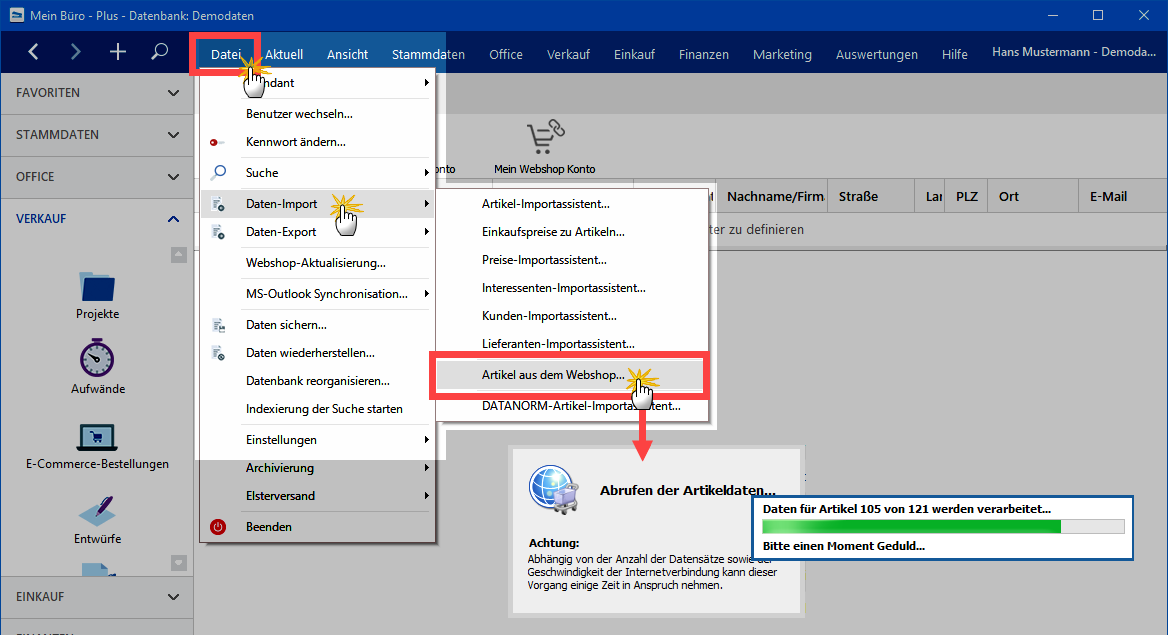Viewport: 1168px width, 635px height.
Task: Click the Daten-Export icon in menu
Action: point(218,233)
